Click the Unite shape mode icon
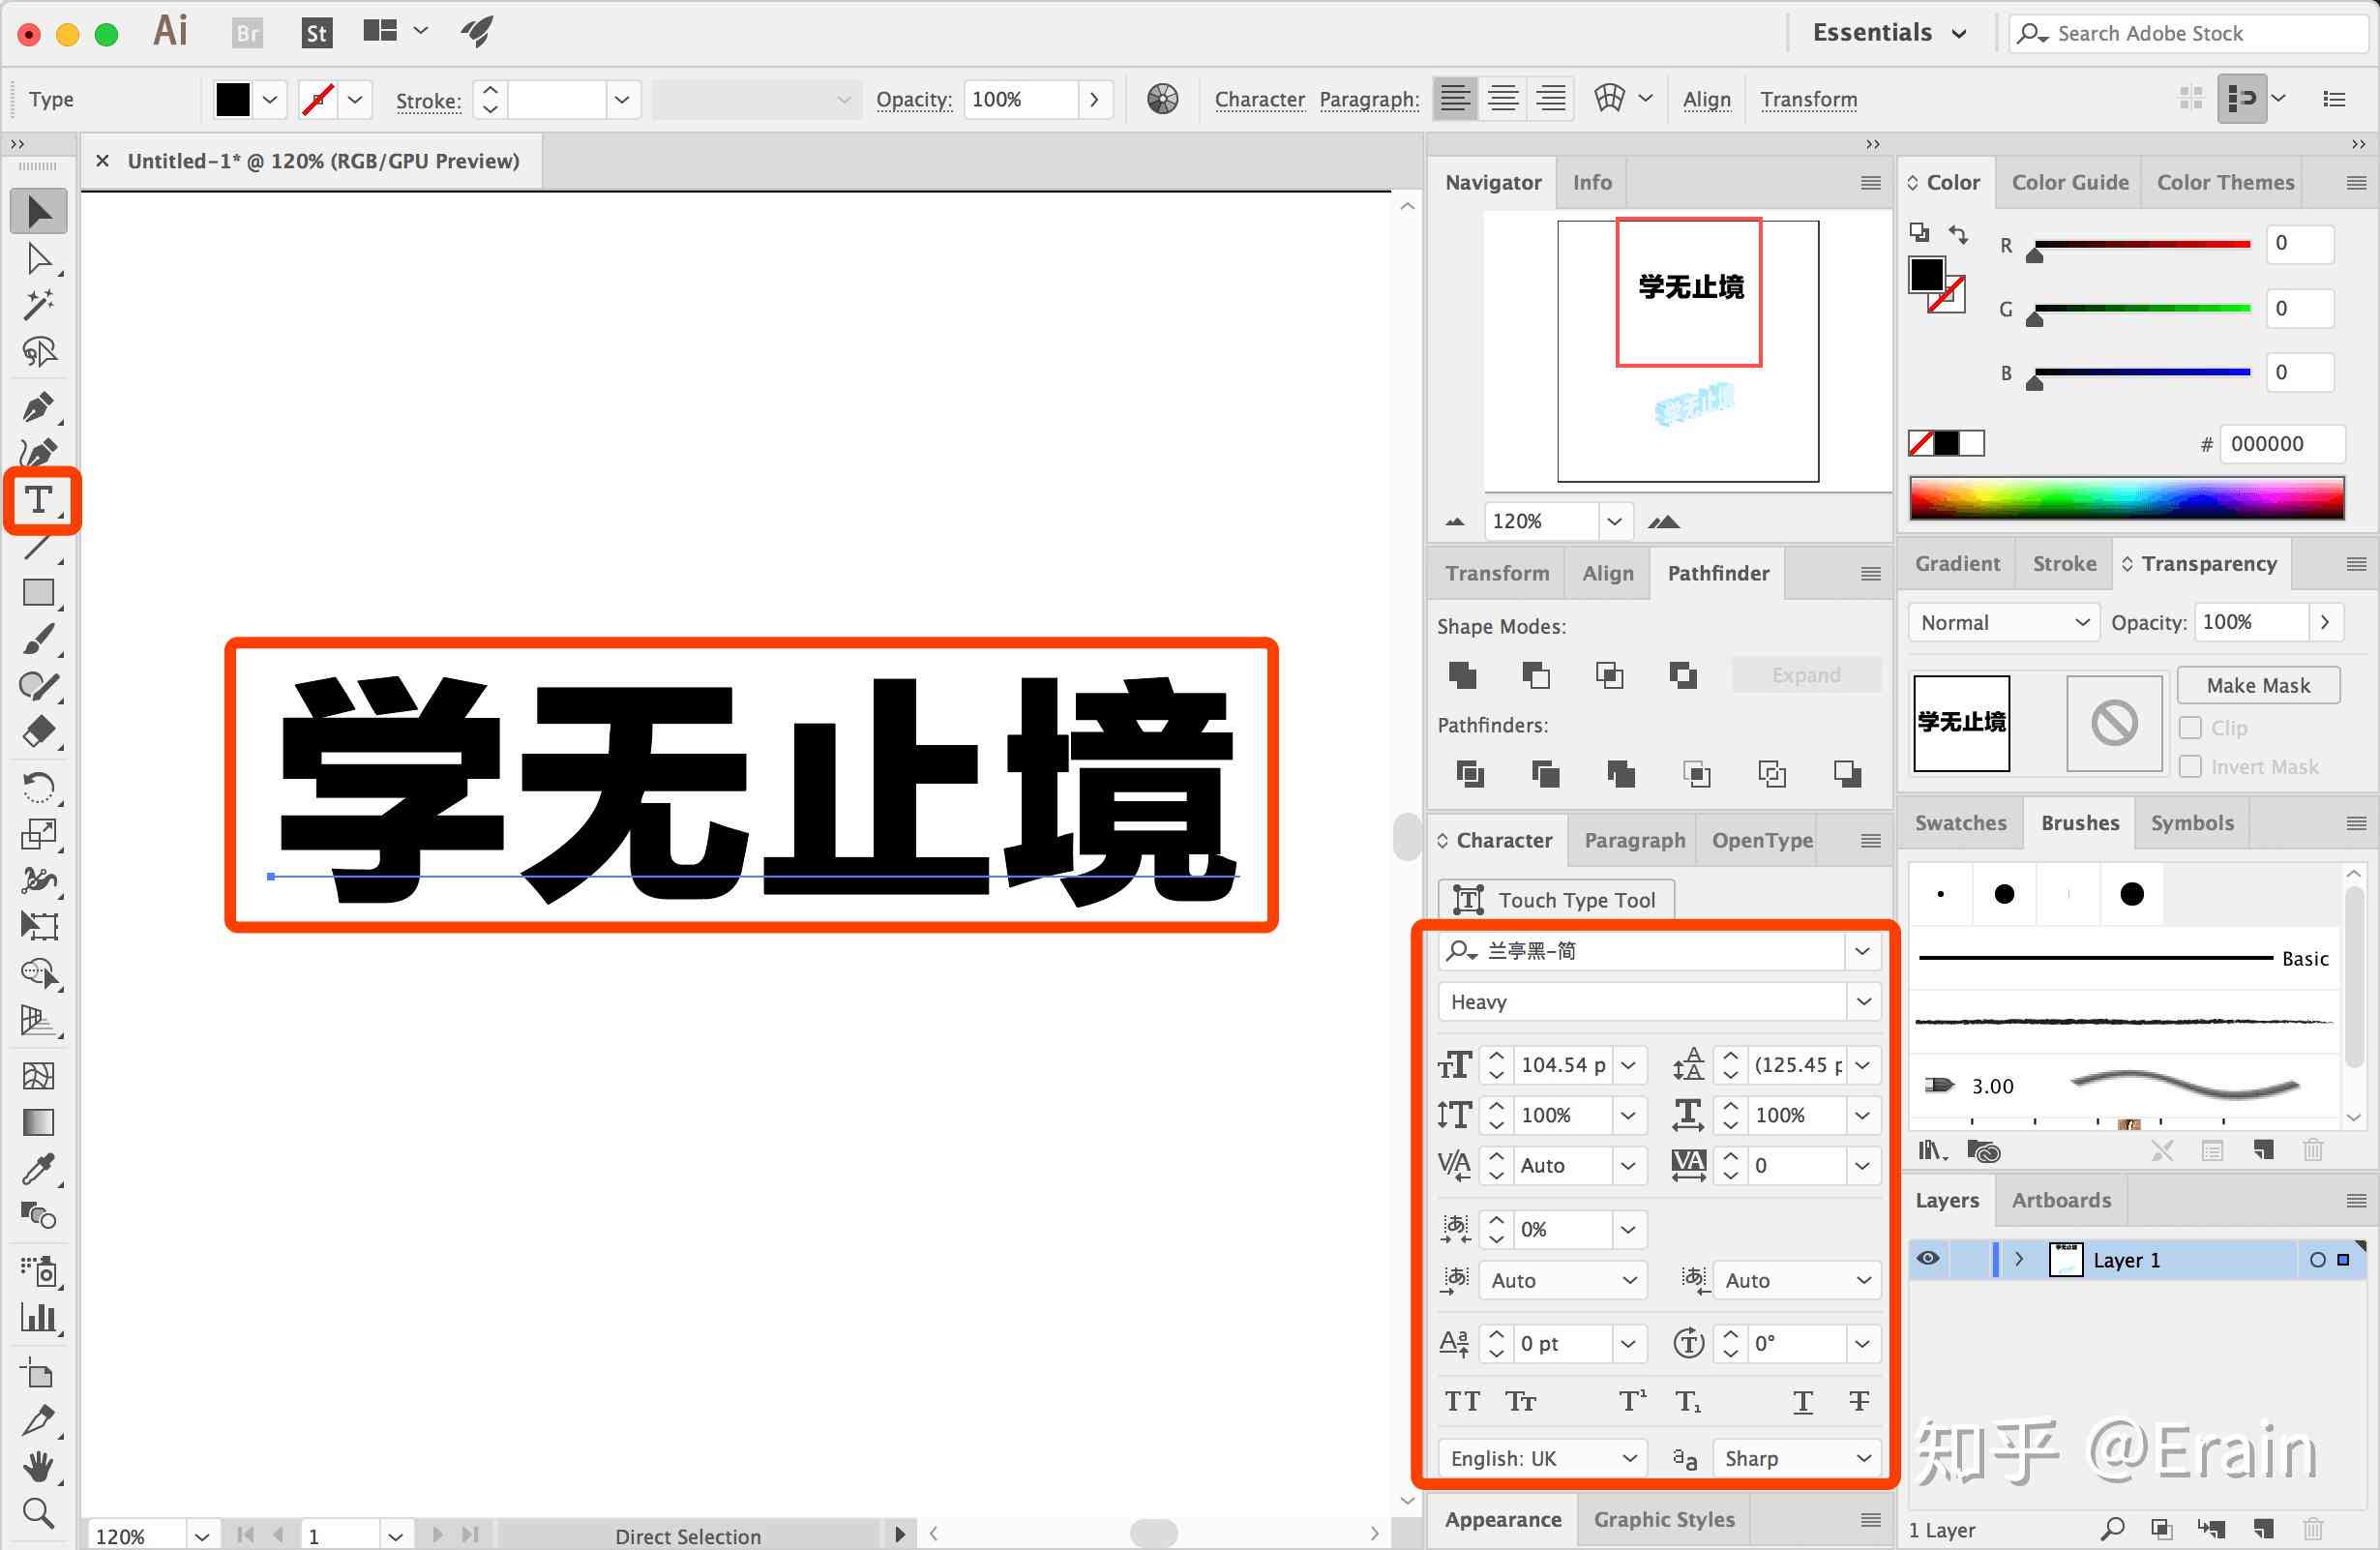Screen dimensions: 2380x1550 coord(1463,673)
